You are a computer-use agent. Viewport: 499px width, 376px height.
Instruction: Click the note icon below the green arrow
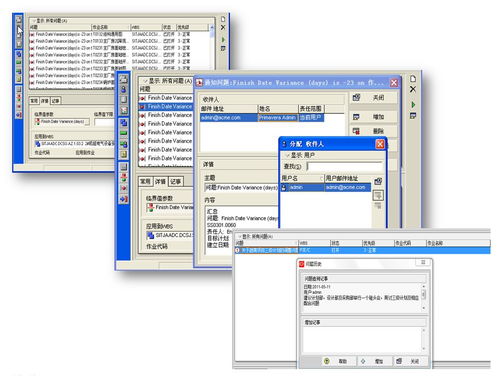click(x=413, y=116)
